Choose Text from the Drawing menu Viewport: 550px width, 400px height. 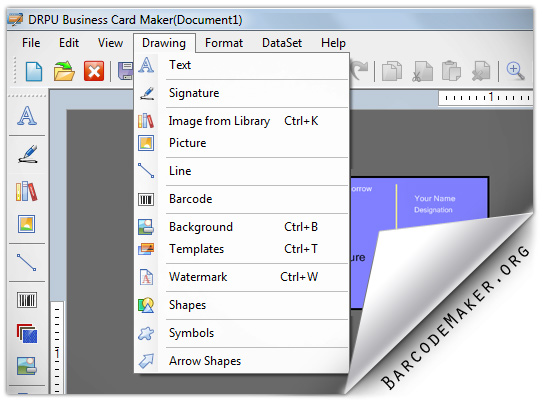[242, 65]
